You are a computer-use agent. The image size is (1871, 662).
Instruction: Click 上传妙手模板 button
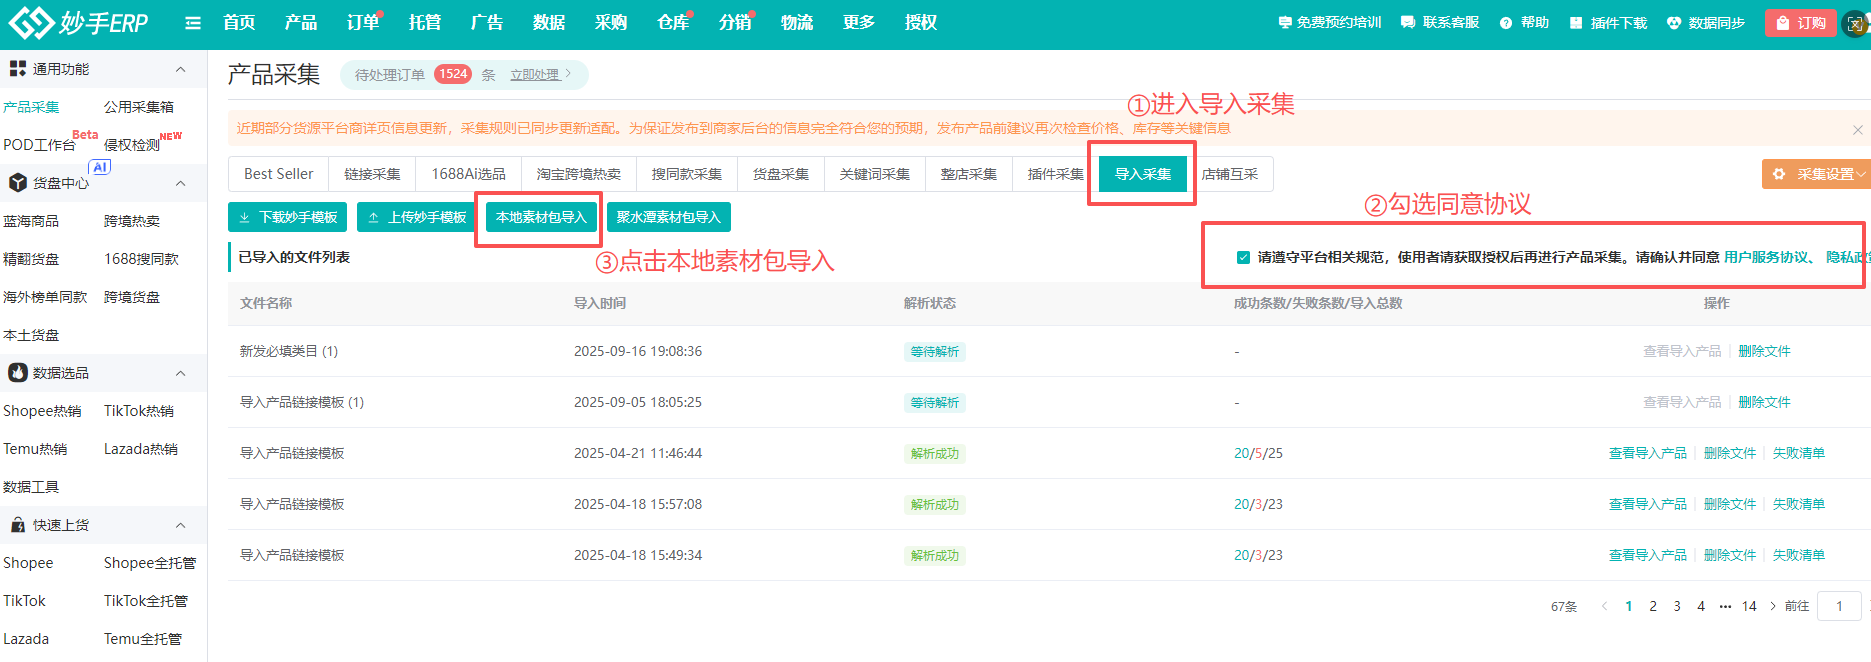point(417,217)
